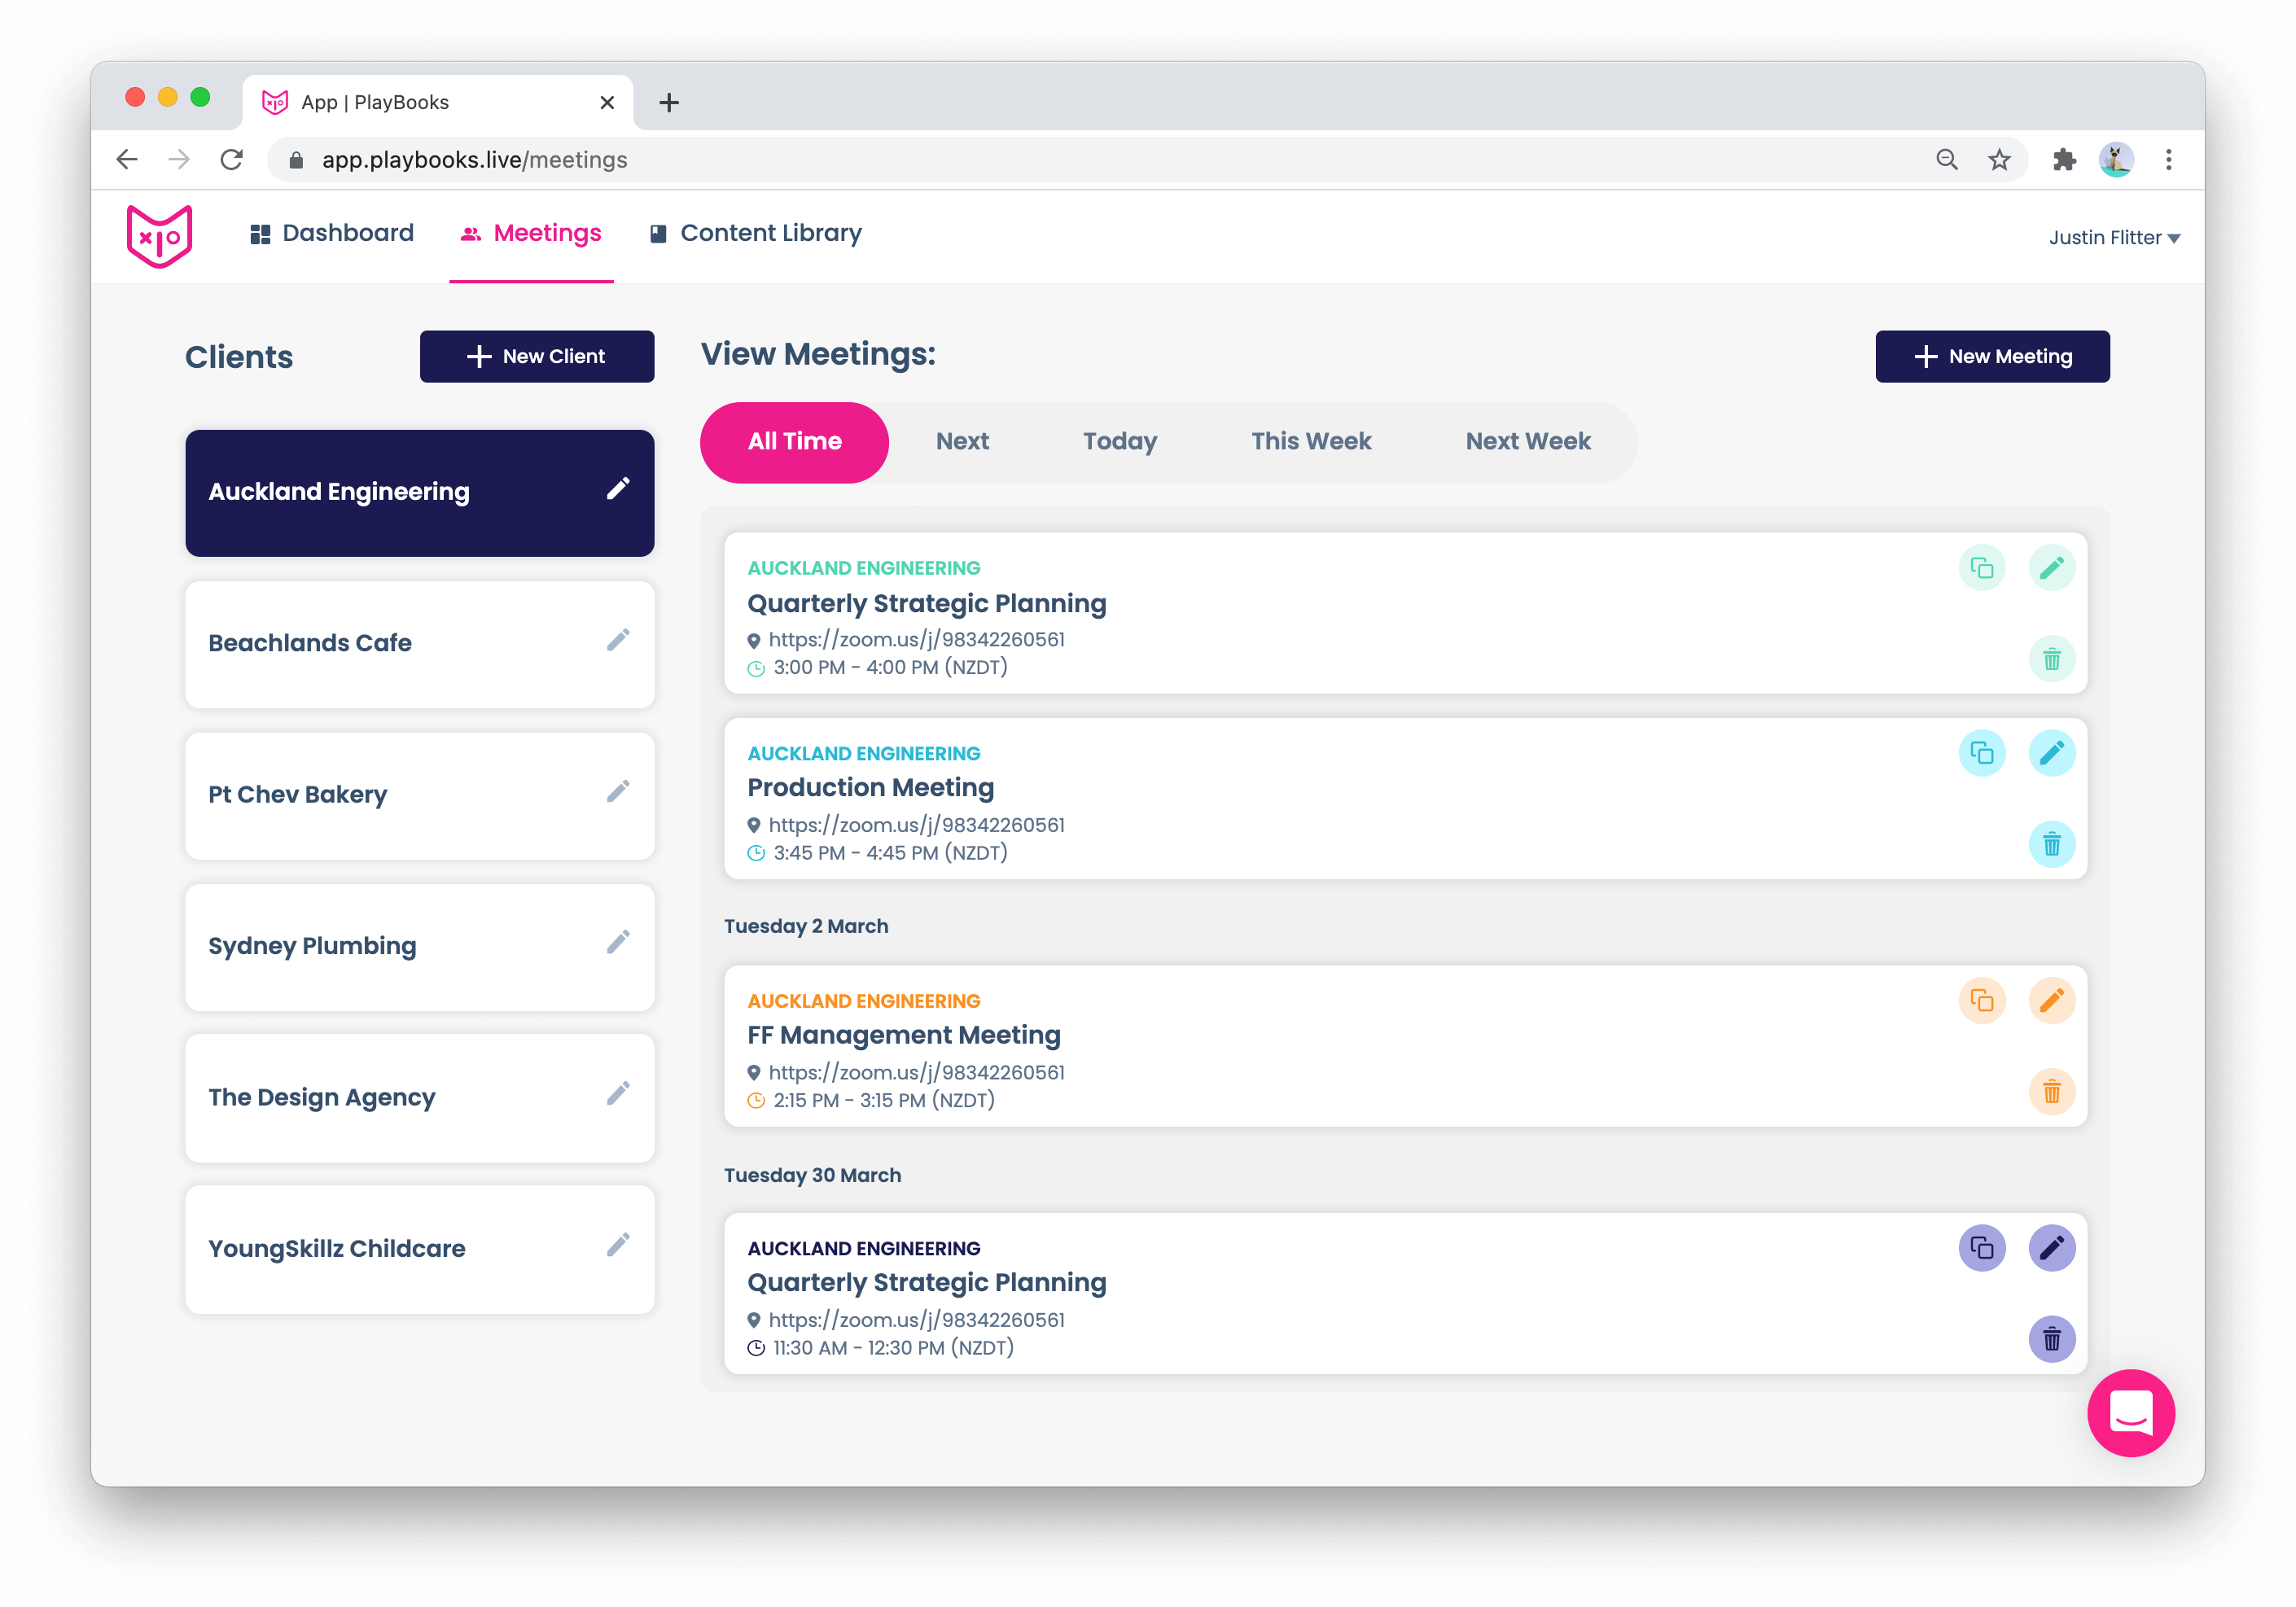This screenshot has height=1607, width=2296.
Task: Go to the Dashboard tab
Action: tap(332, 234)
